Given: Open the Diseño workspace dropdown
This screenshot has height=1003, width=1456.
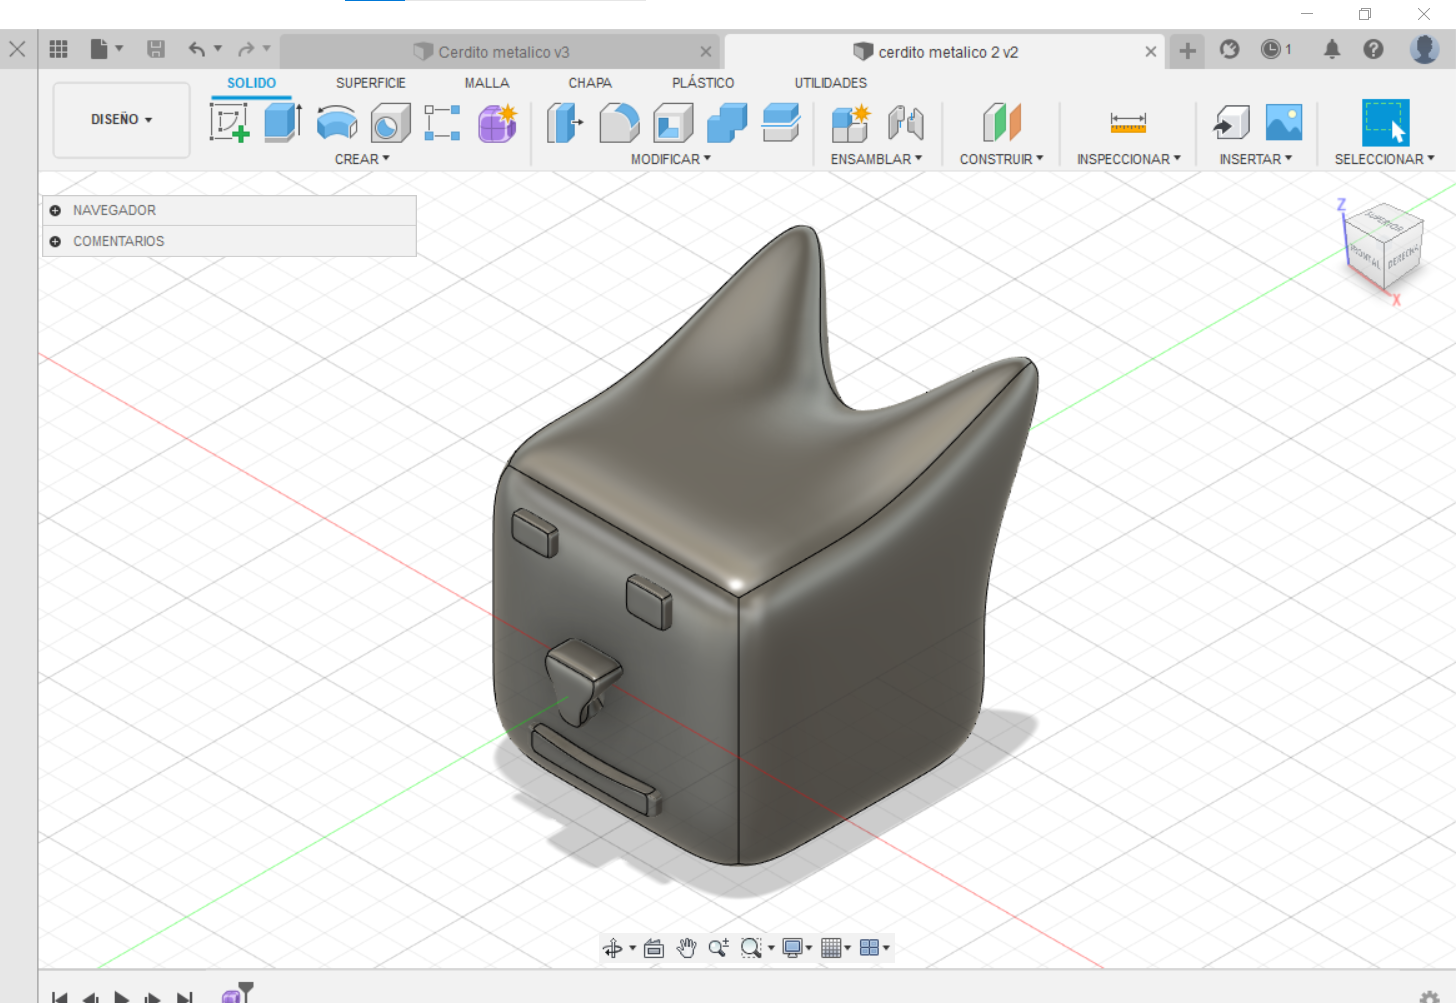Looking at the screenshot, I should point(121,119).
